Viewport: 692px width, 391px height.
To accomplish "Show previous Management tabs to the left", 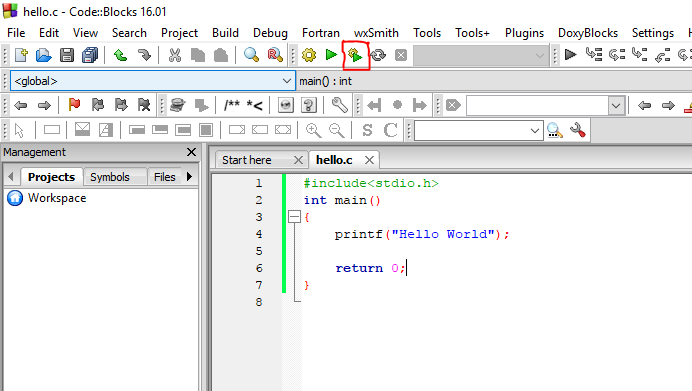I will [11, 177].
